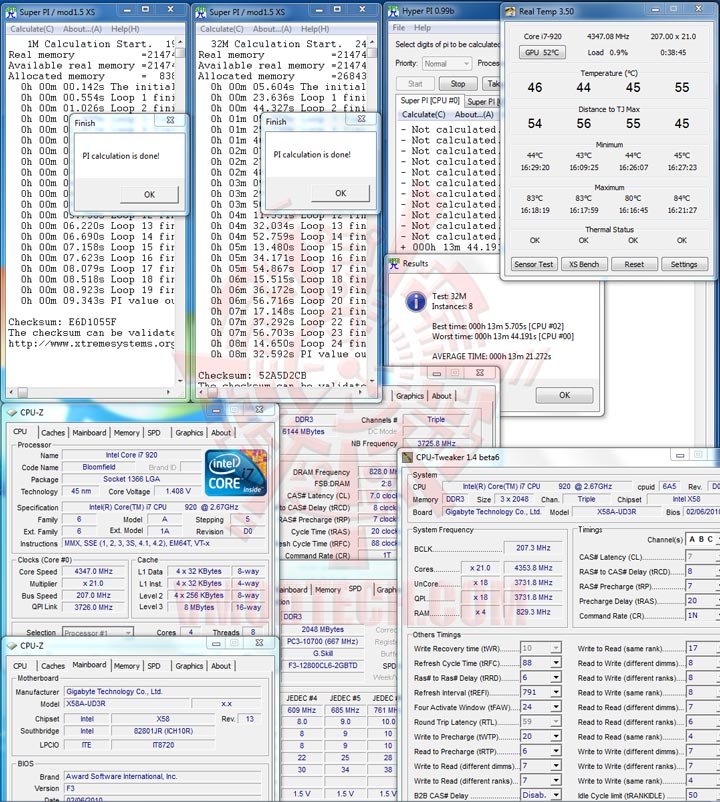Click the vertical scroll down arrow in 32M Super PI
This screenshot has width=720, height=802.
point(372,381)
